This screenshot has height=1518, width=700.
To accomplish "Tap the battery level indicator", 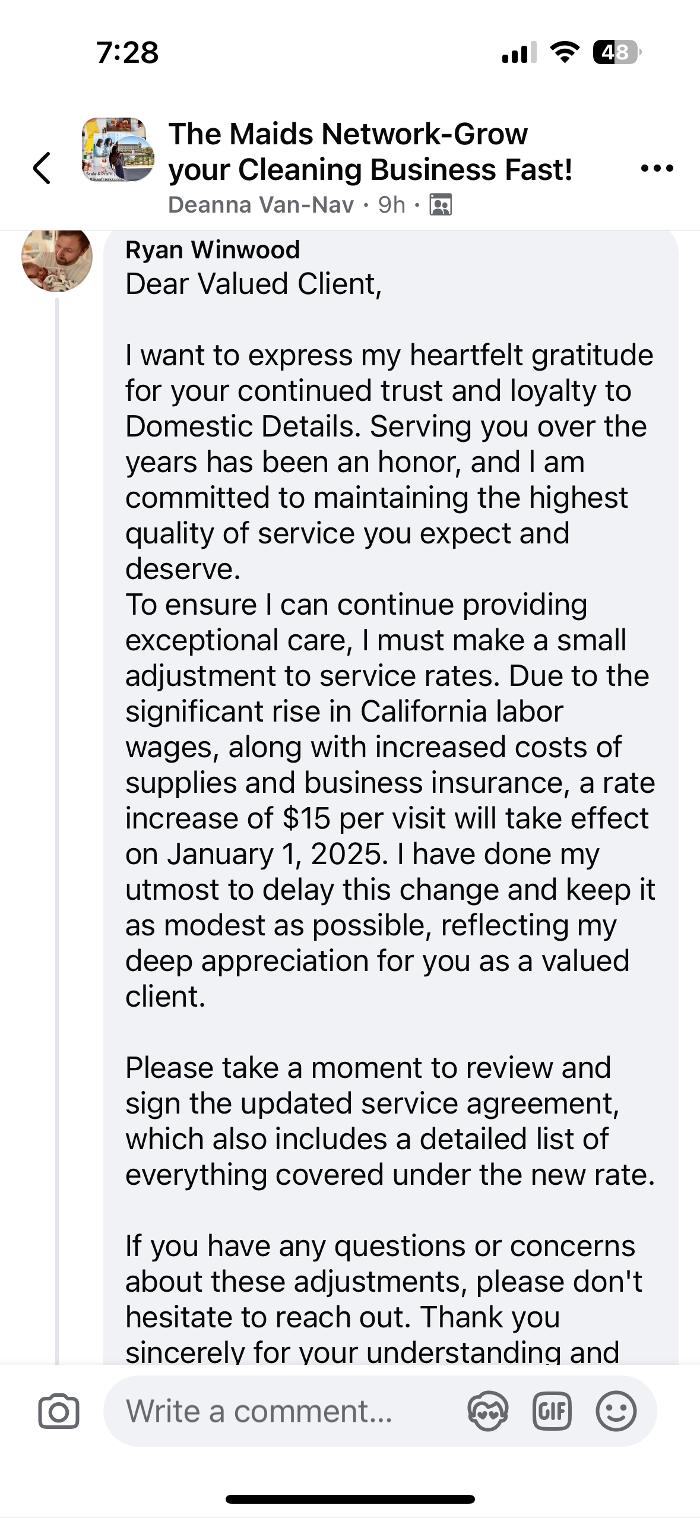I will (617, 52).
